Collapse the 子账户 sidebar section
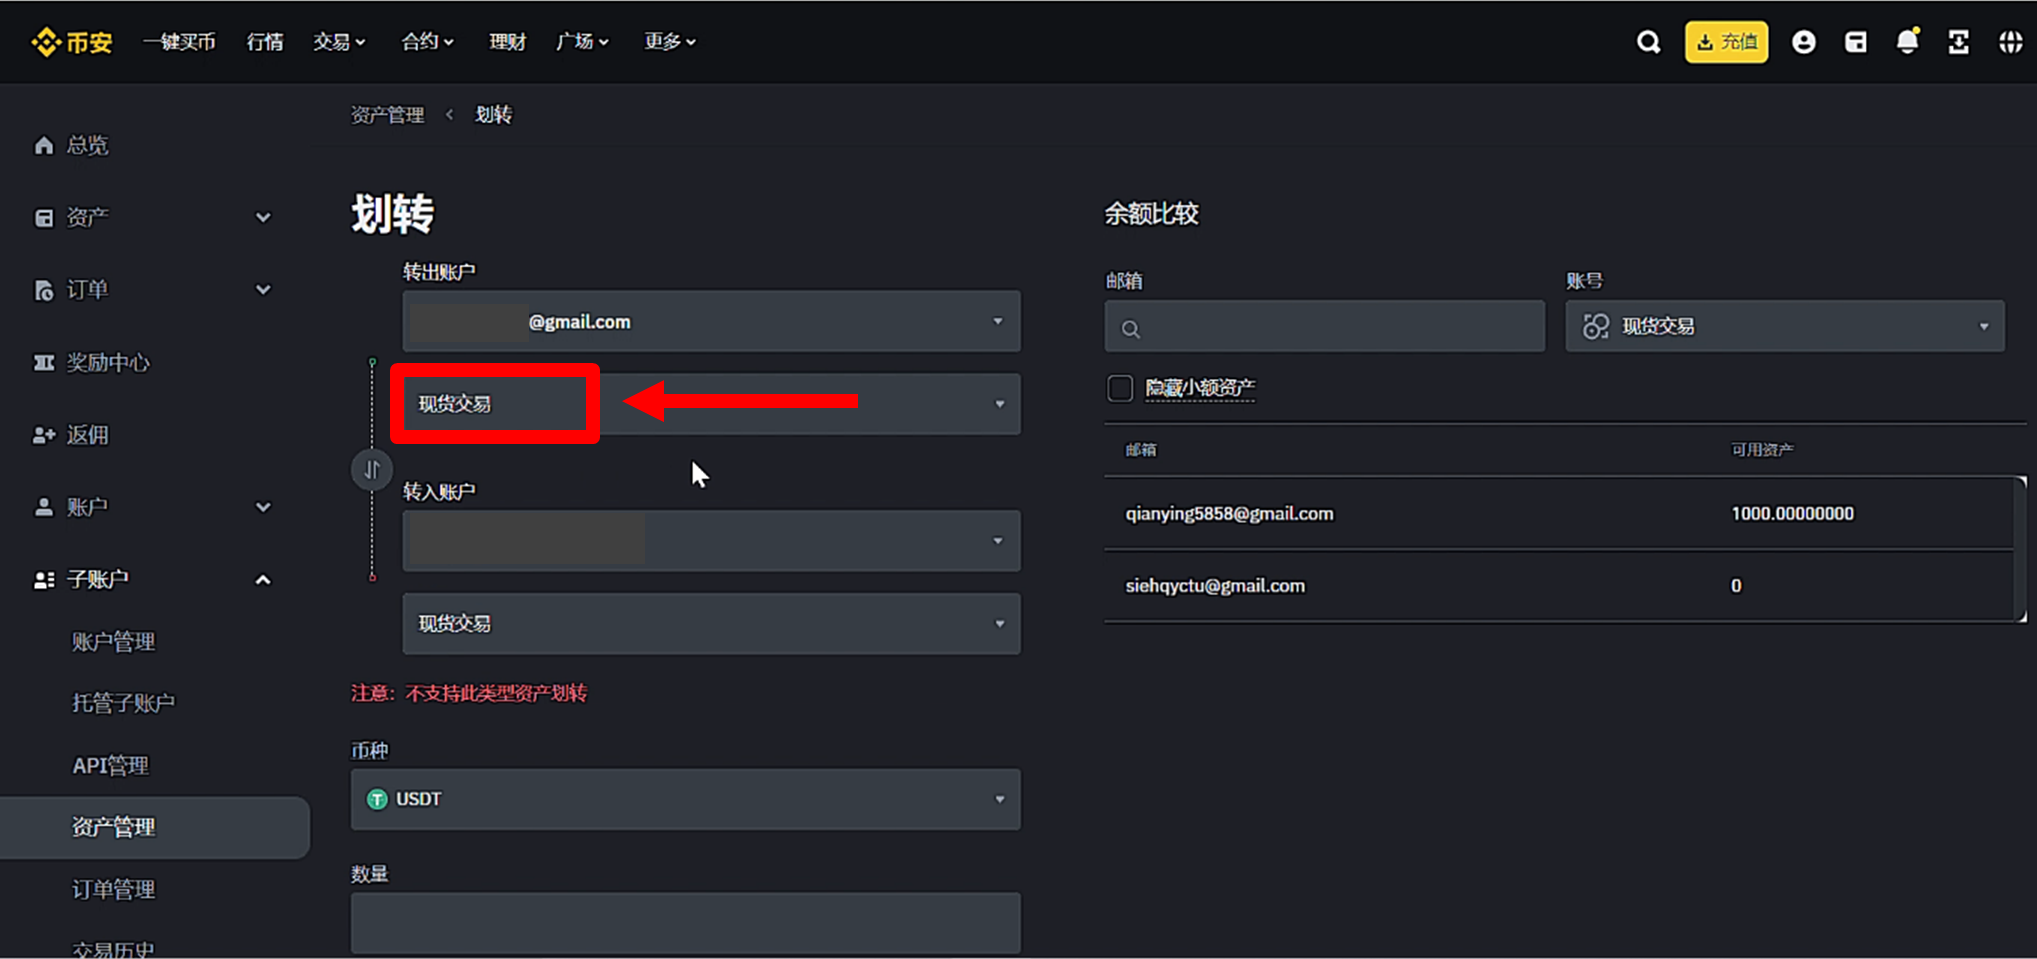2037x959 pixels. tap(263, 580)
